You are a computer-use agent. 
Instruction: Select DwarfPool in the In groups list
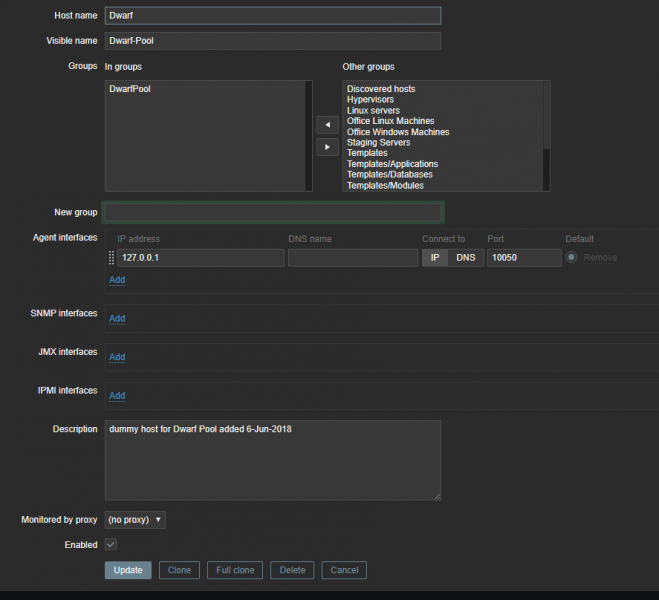[x=130, y=89]
